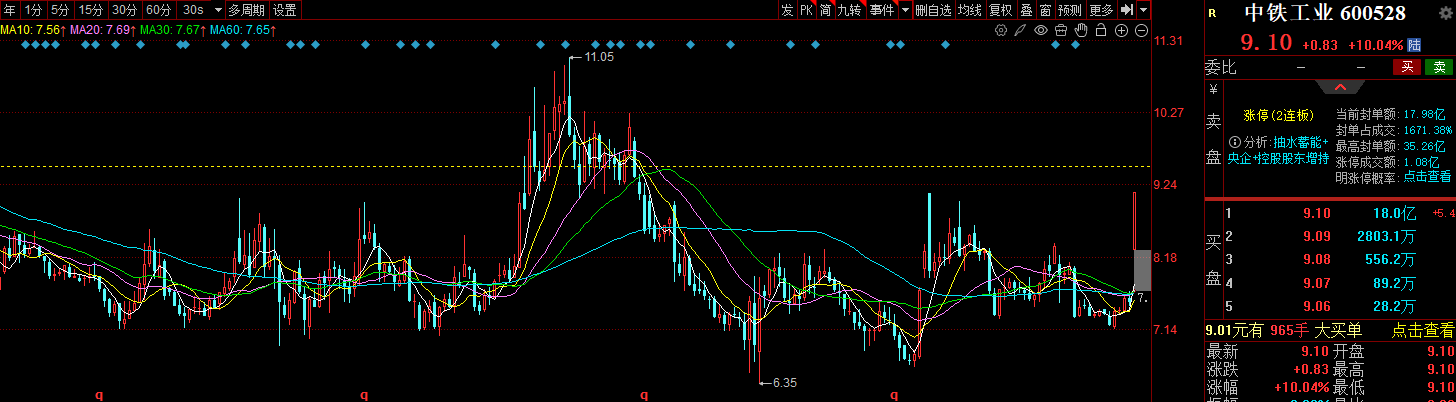Click the 点击查看 link for 明涨停概率

(1427, 177)
